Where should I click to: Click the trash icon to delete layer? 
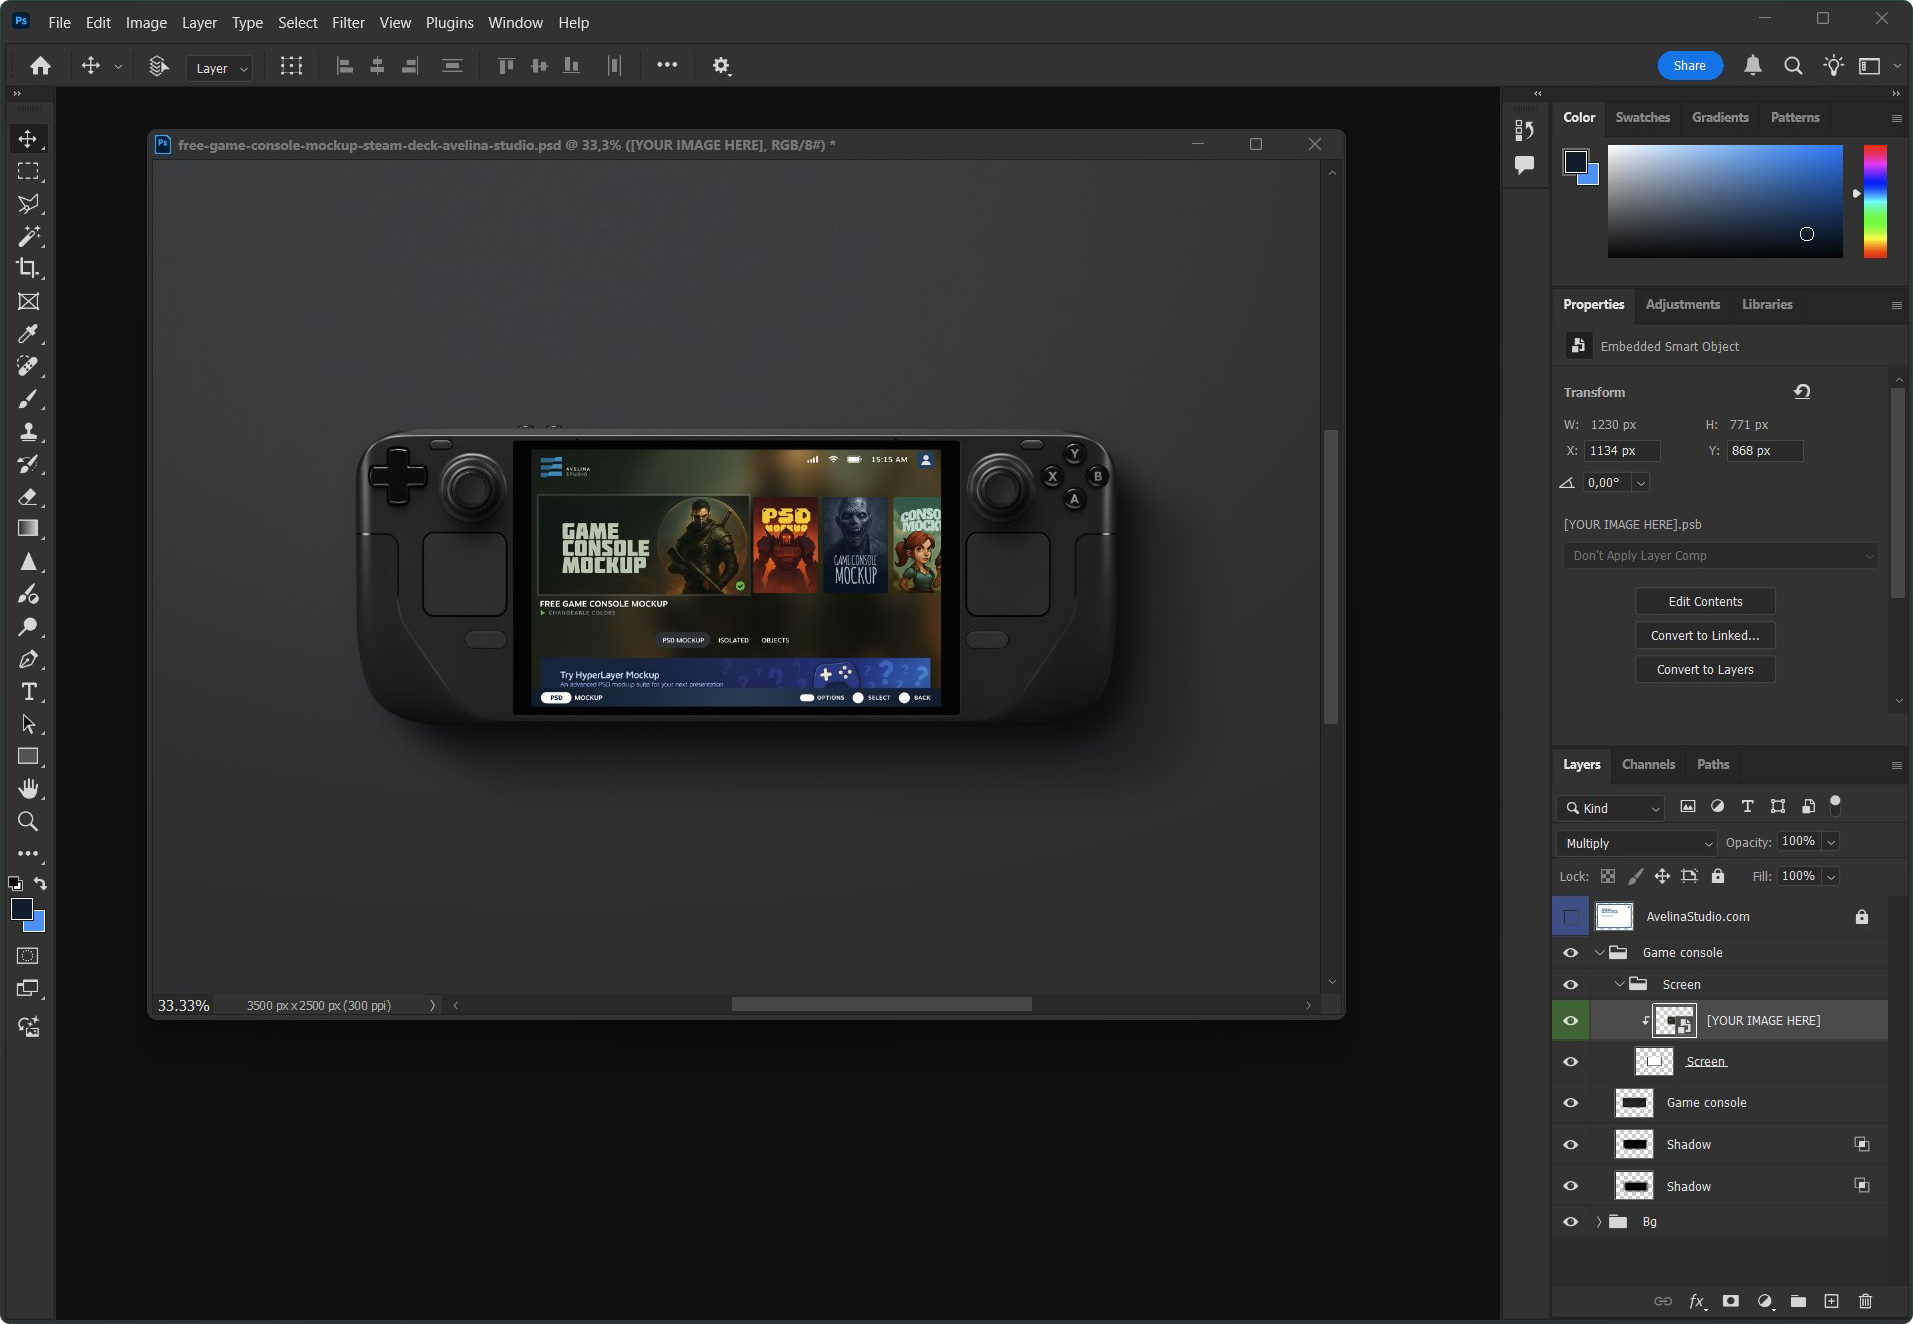(x=1865, y=1301)
